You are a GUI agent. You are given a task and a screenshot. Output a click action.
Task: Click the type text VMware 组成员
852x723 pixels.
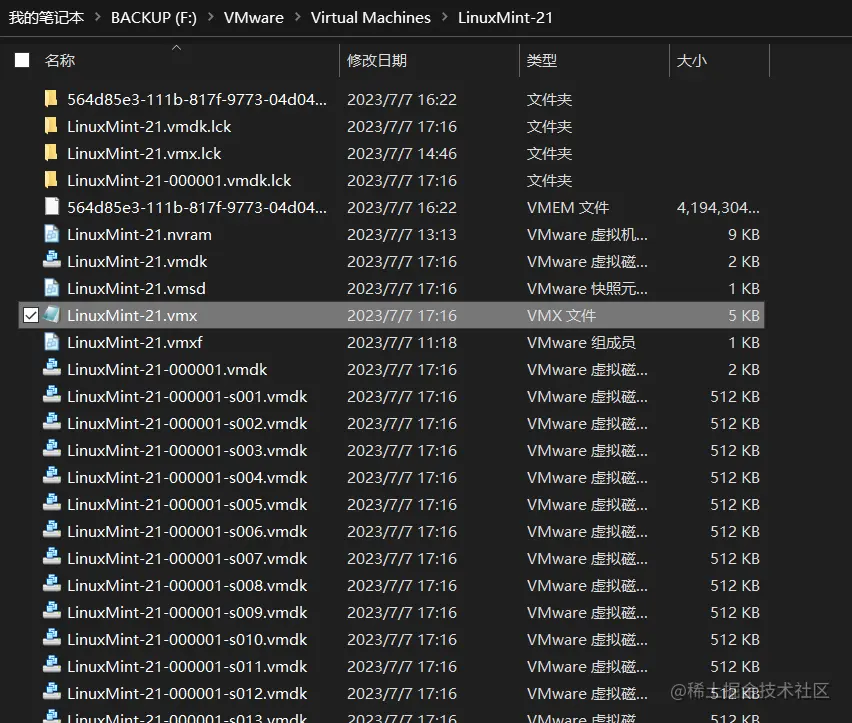[x=581, y=343]
